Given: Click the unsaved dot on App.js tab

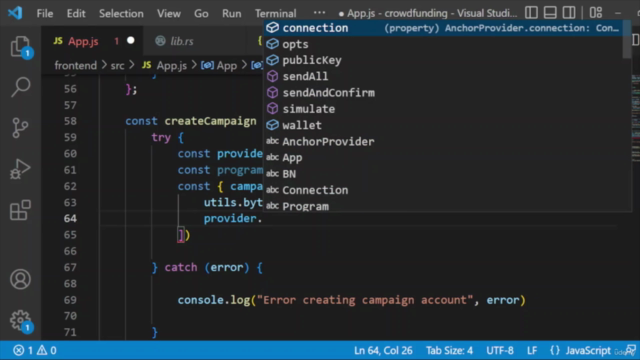Looking at the screenshot, I should tap(131, 40).
